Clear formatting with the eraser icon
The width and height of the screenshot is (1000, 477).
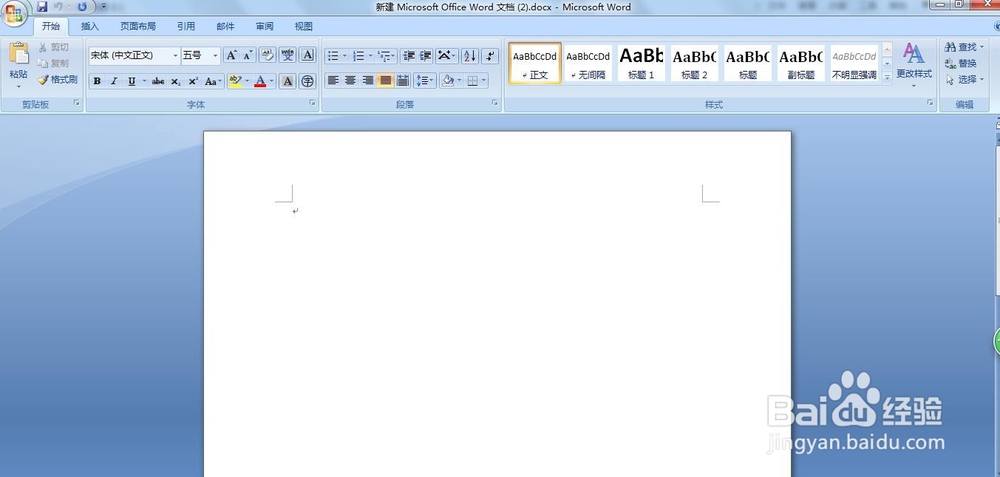267,55
